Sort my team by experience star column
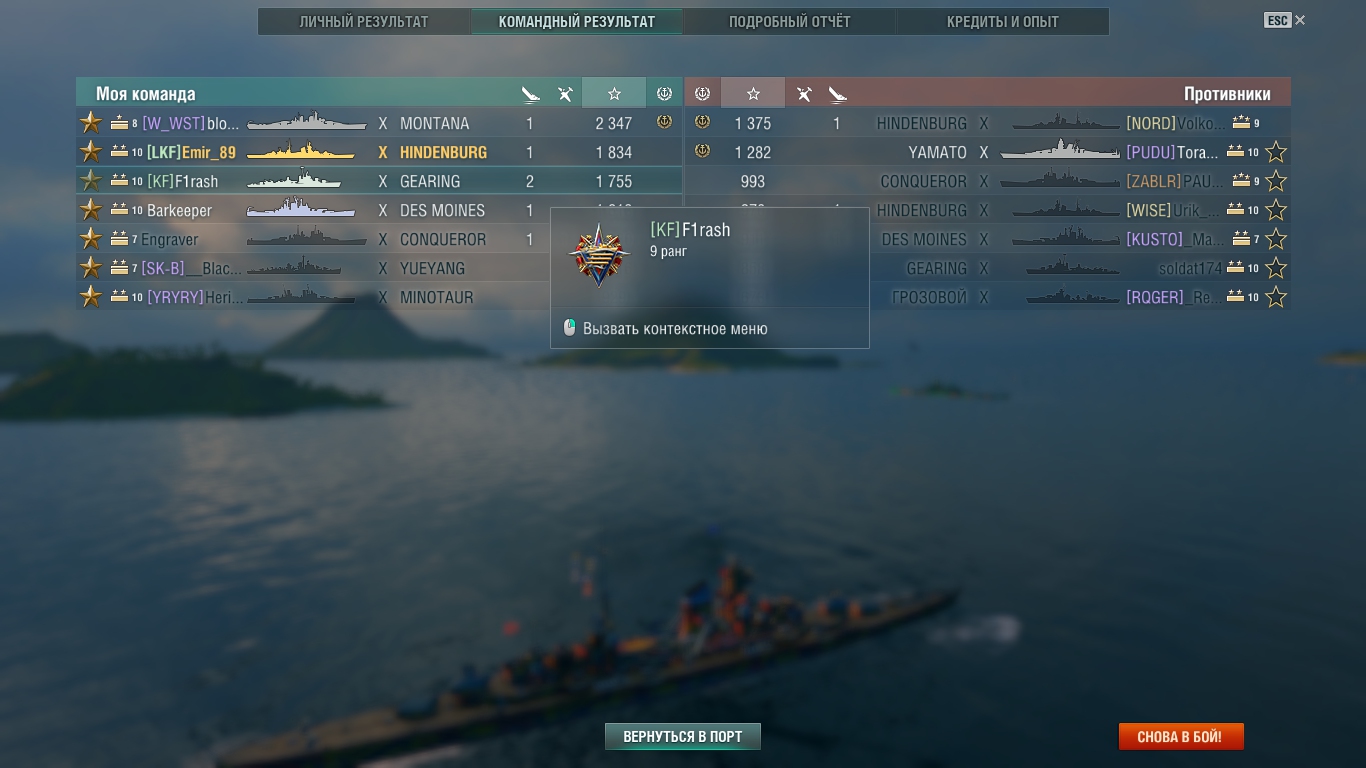1366x768 pixels. 614,93
